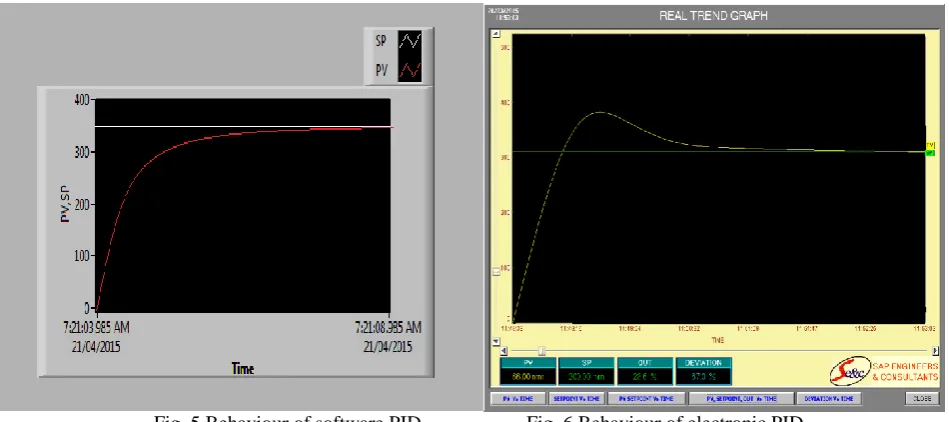Click the green SP marker at graph edge

tap(930, 153)
